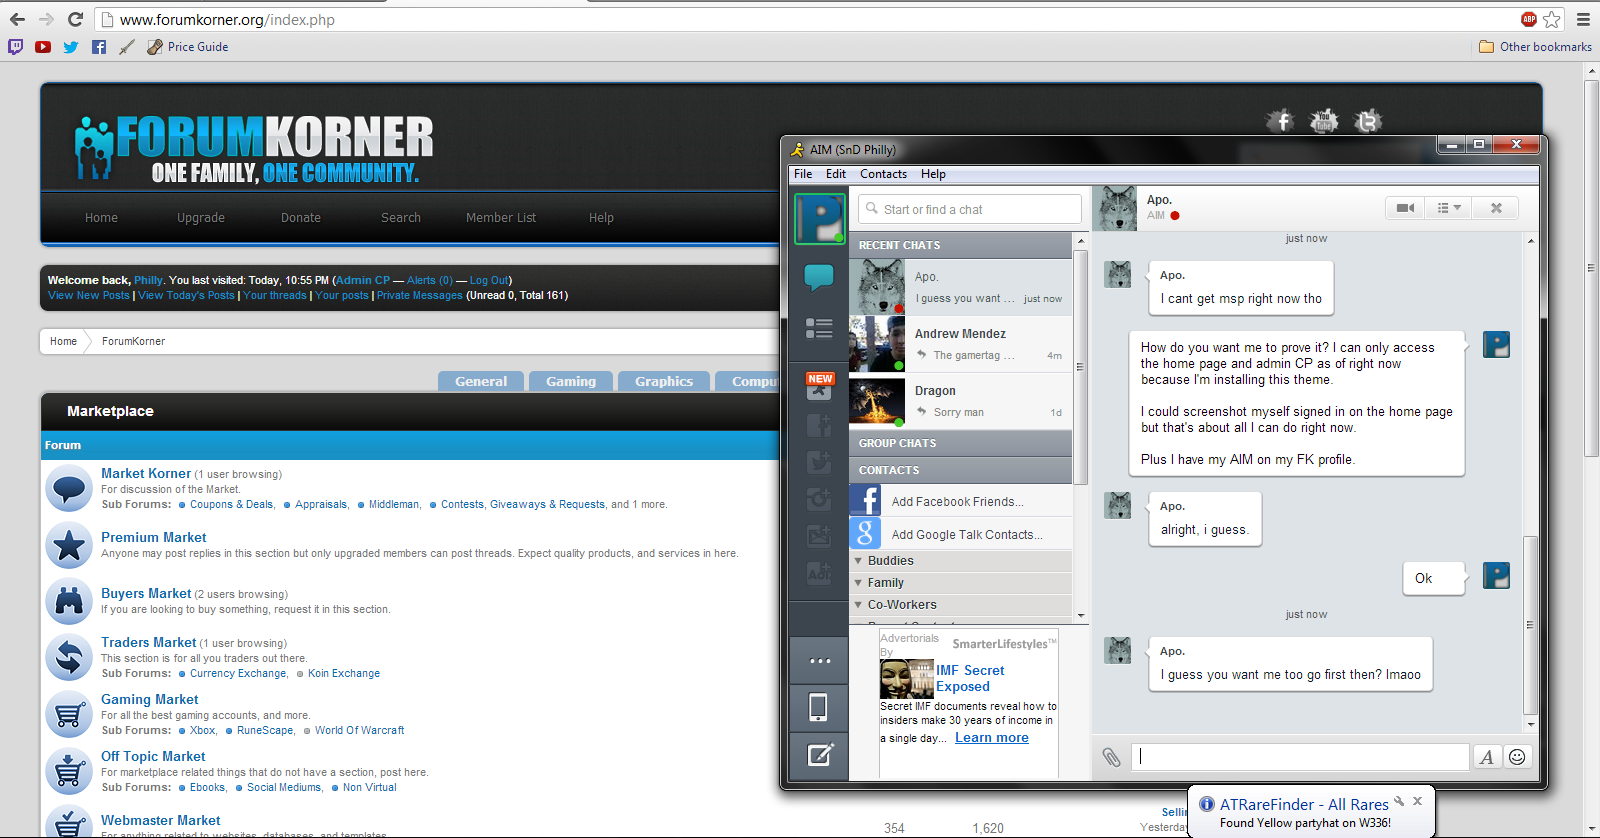Click the add photo icon in AIM's dark sidebar
This screenshot has height=838, width=1600.
click(x=819, y=536)
